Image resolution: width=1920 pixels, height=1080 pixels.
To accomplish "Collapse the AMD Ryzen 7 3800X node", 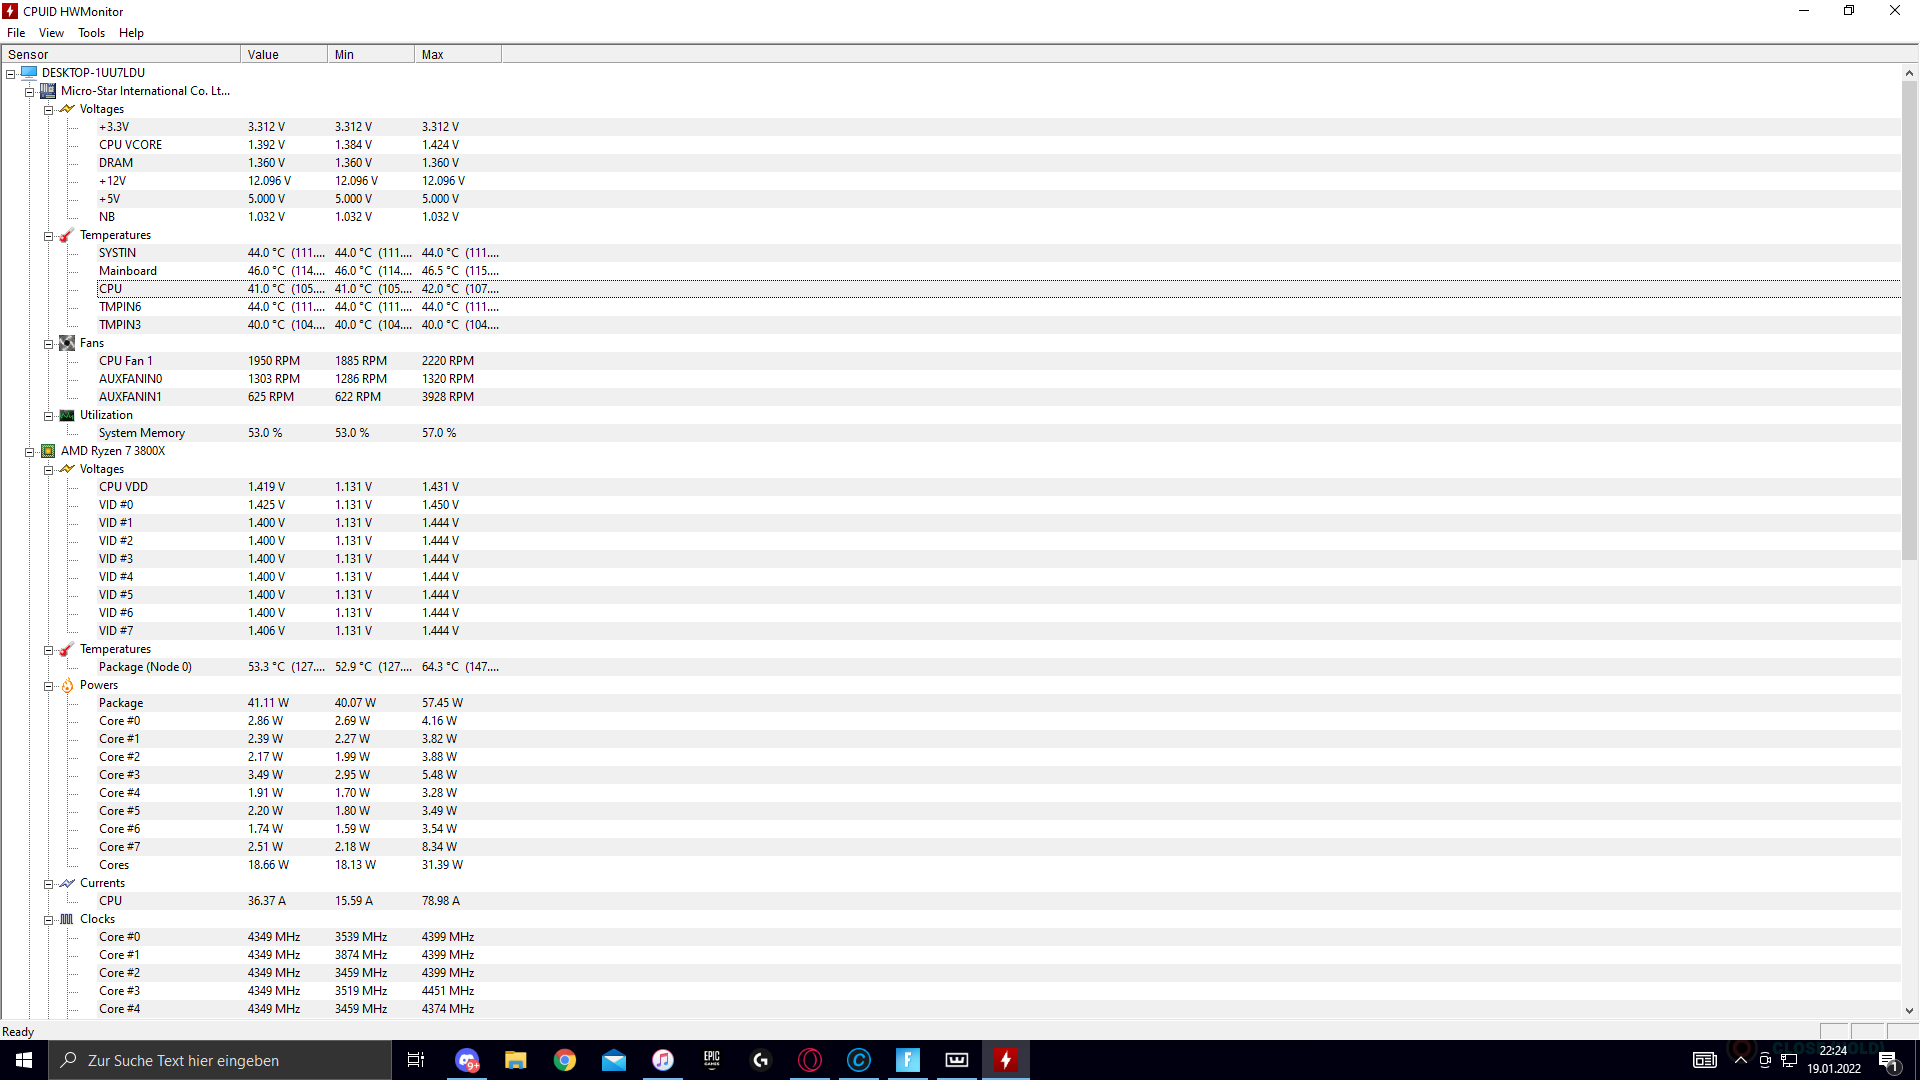I will 30,452.
